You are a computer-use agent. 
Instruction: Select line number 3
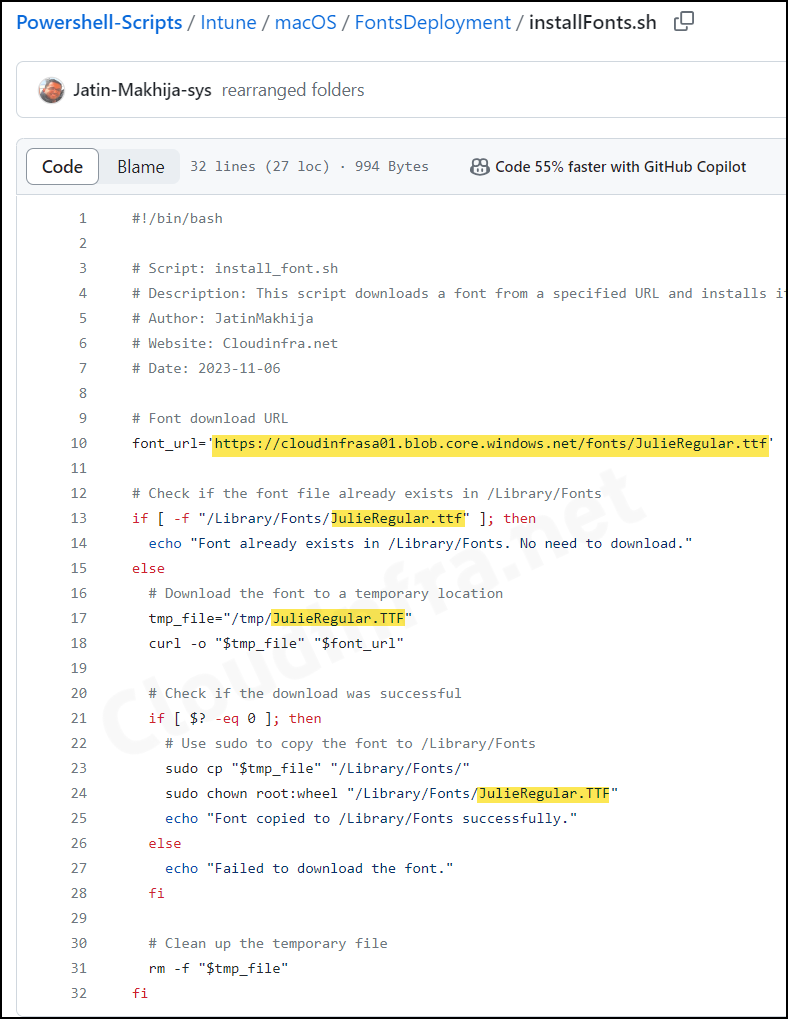[x=83, y=268]
